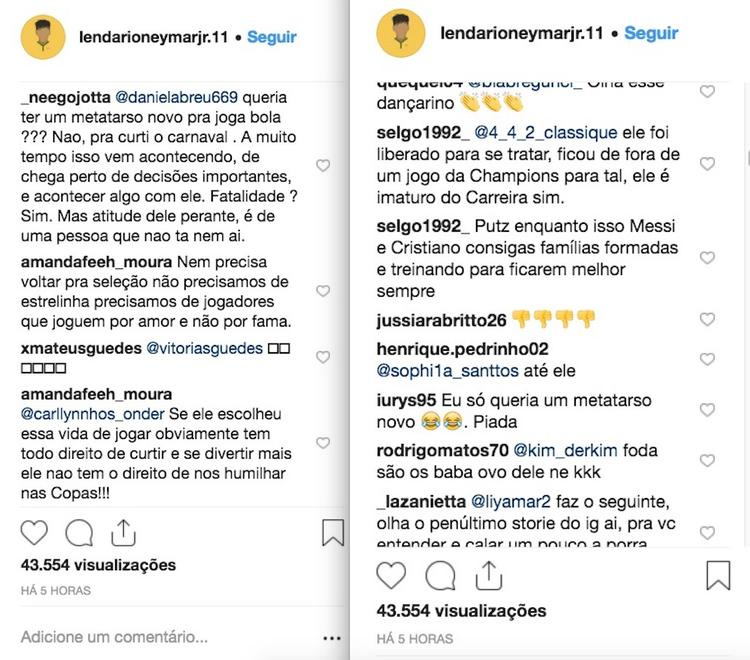Image resolution: width=750 pixels, height=660 pixels.
Task: Like iurys95's comment with laughing emojis
Action: coord(707,408)
